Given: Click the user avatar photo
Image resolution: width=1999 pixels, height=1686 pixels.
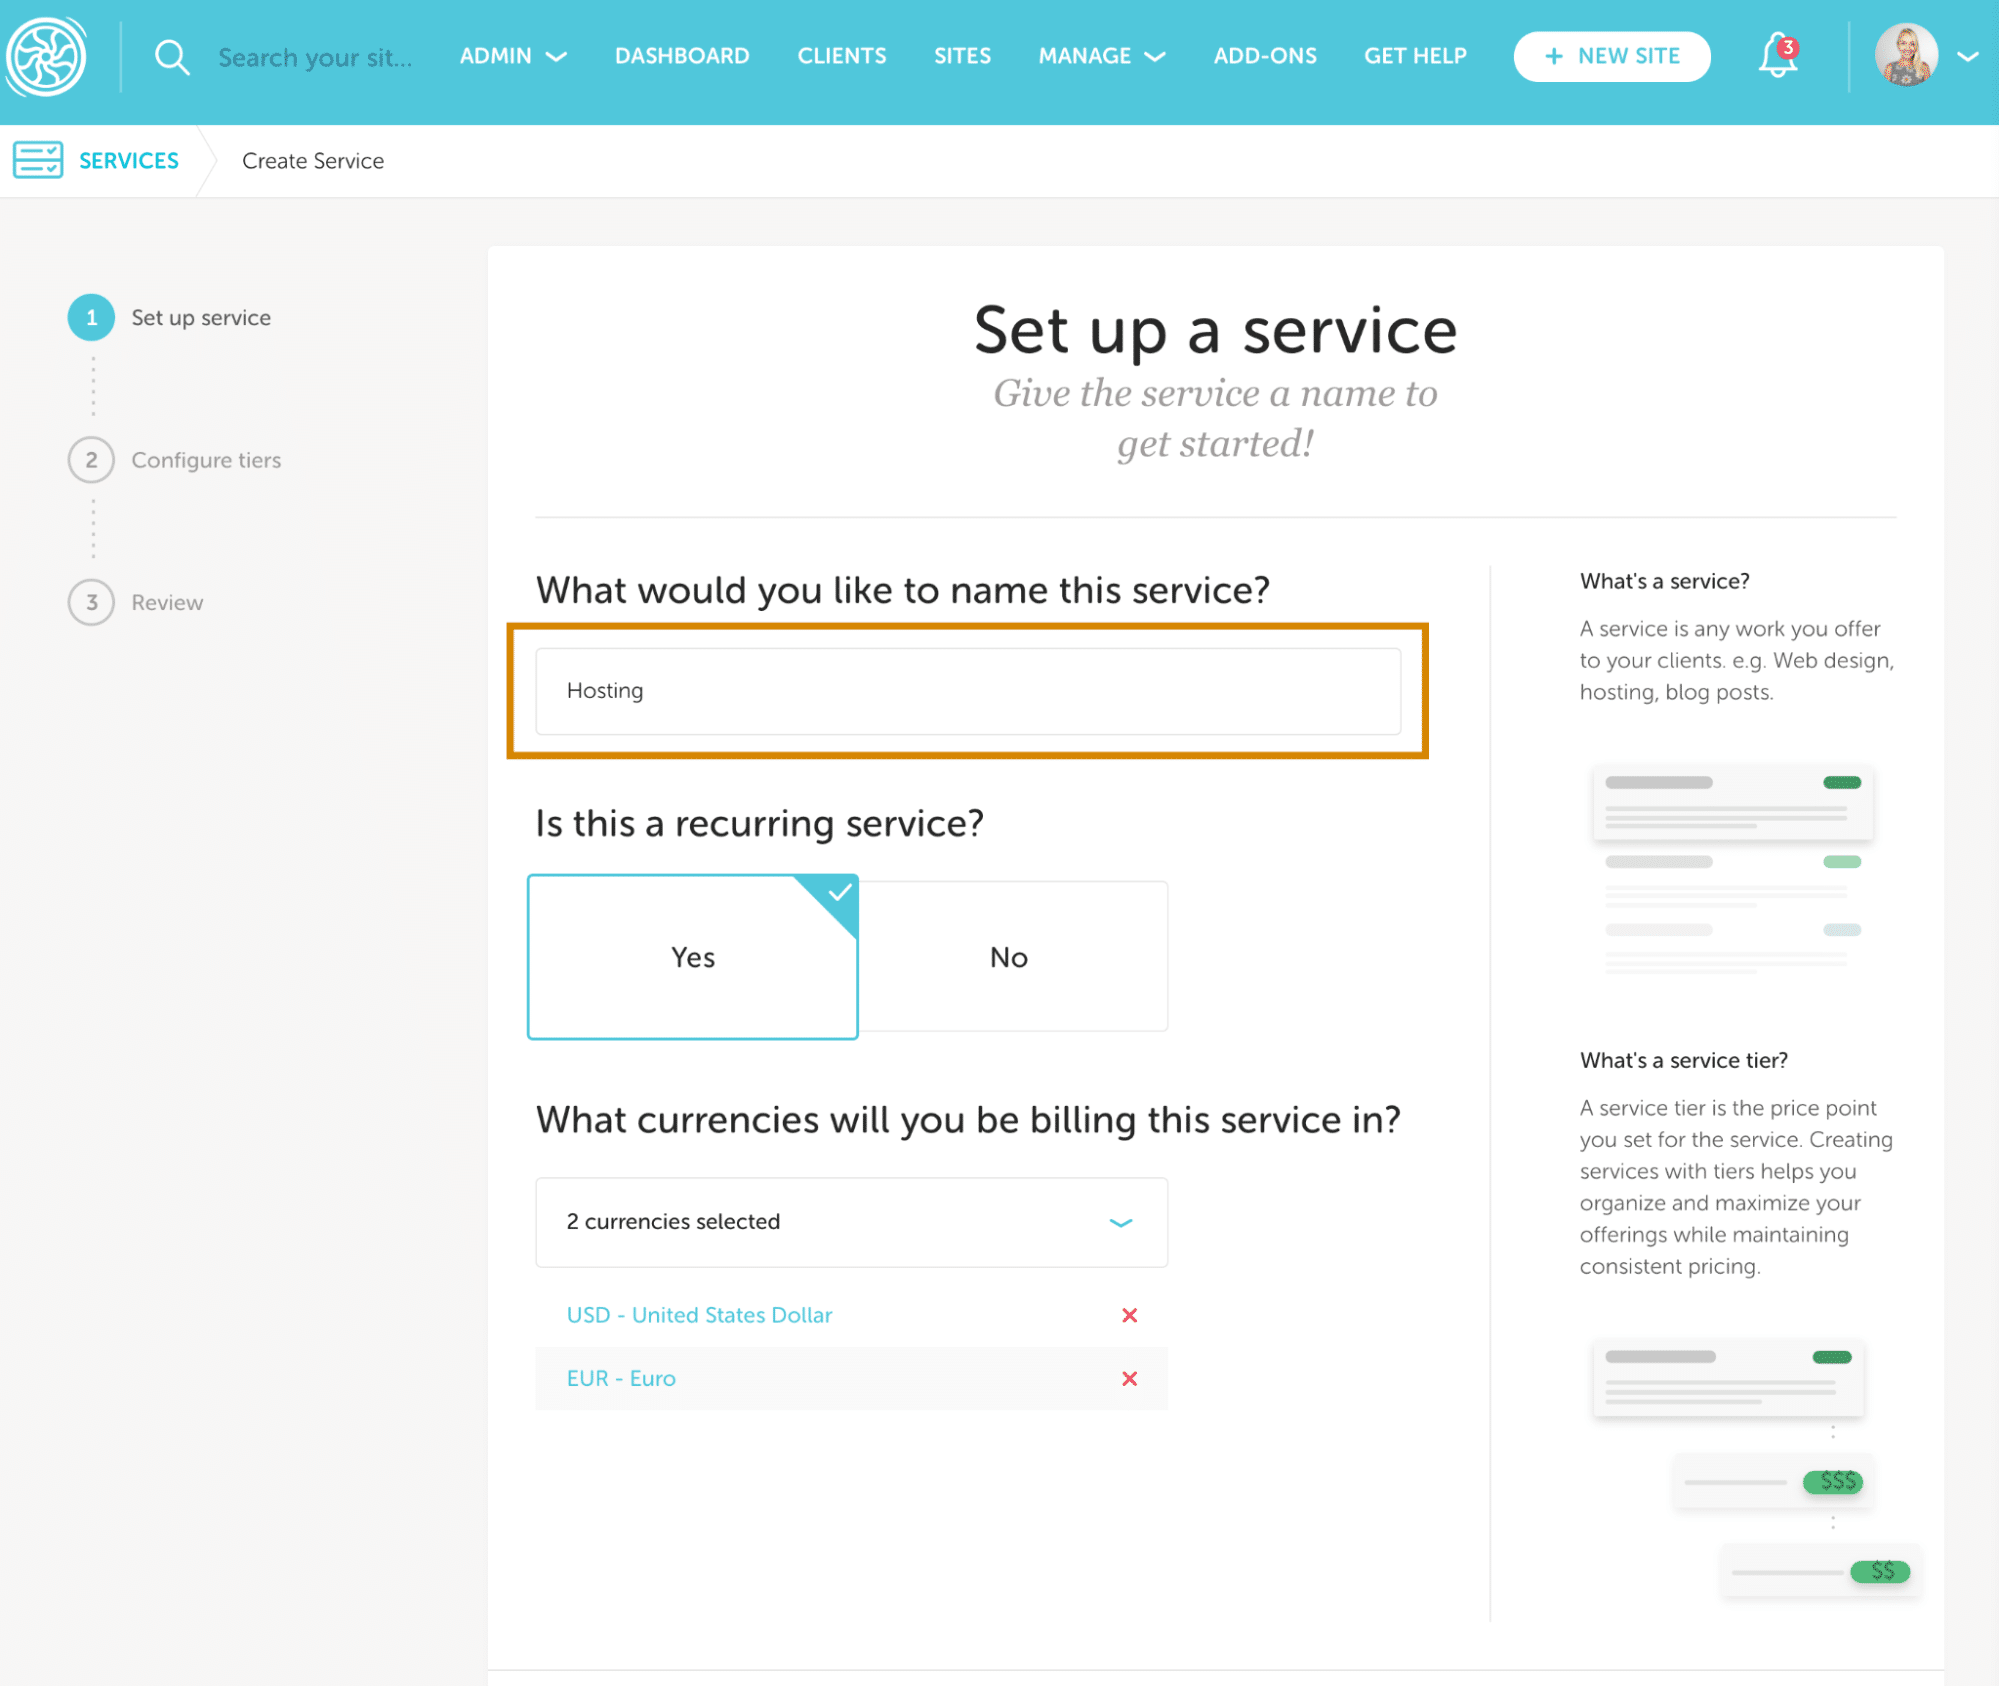Looking at the screenshot, I should 1905,56.
